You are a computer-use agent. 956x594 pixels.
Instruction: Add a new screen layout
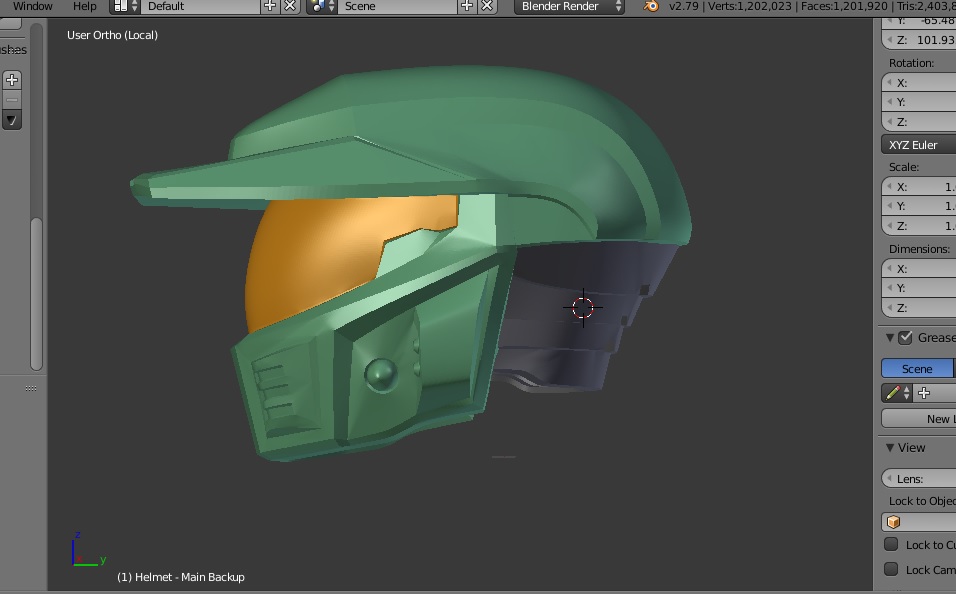coord(270,6)
